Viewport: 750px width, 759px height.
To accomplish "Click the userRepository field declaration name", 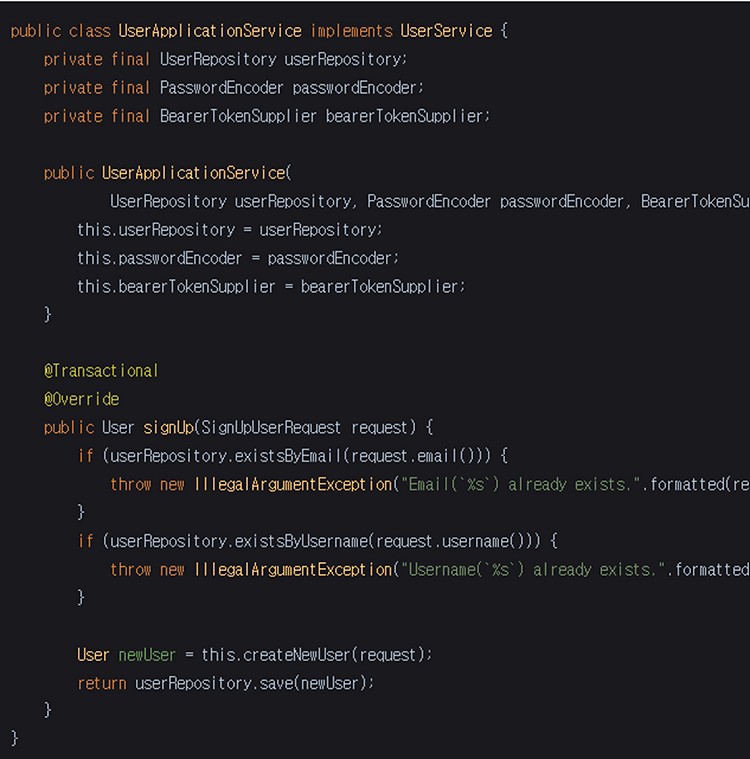I will pos(344,60).
